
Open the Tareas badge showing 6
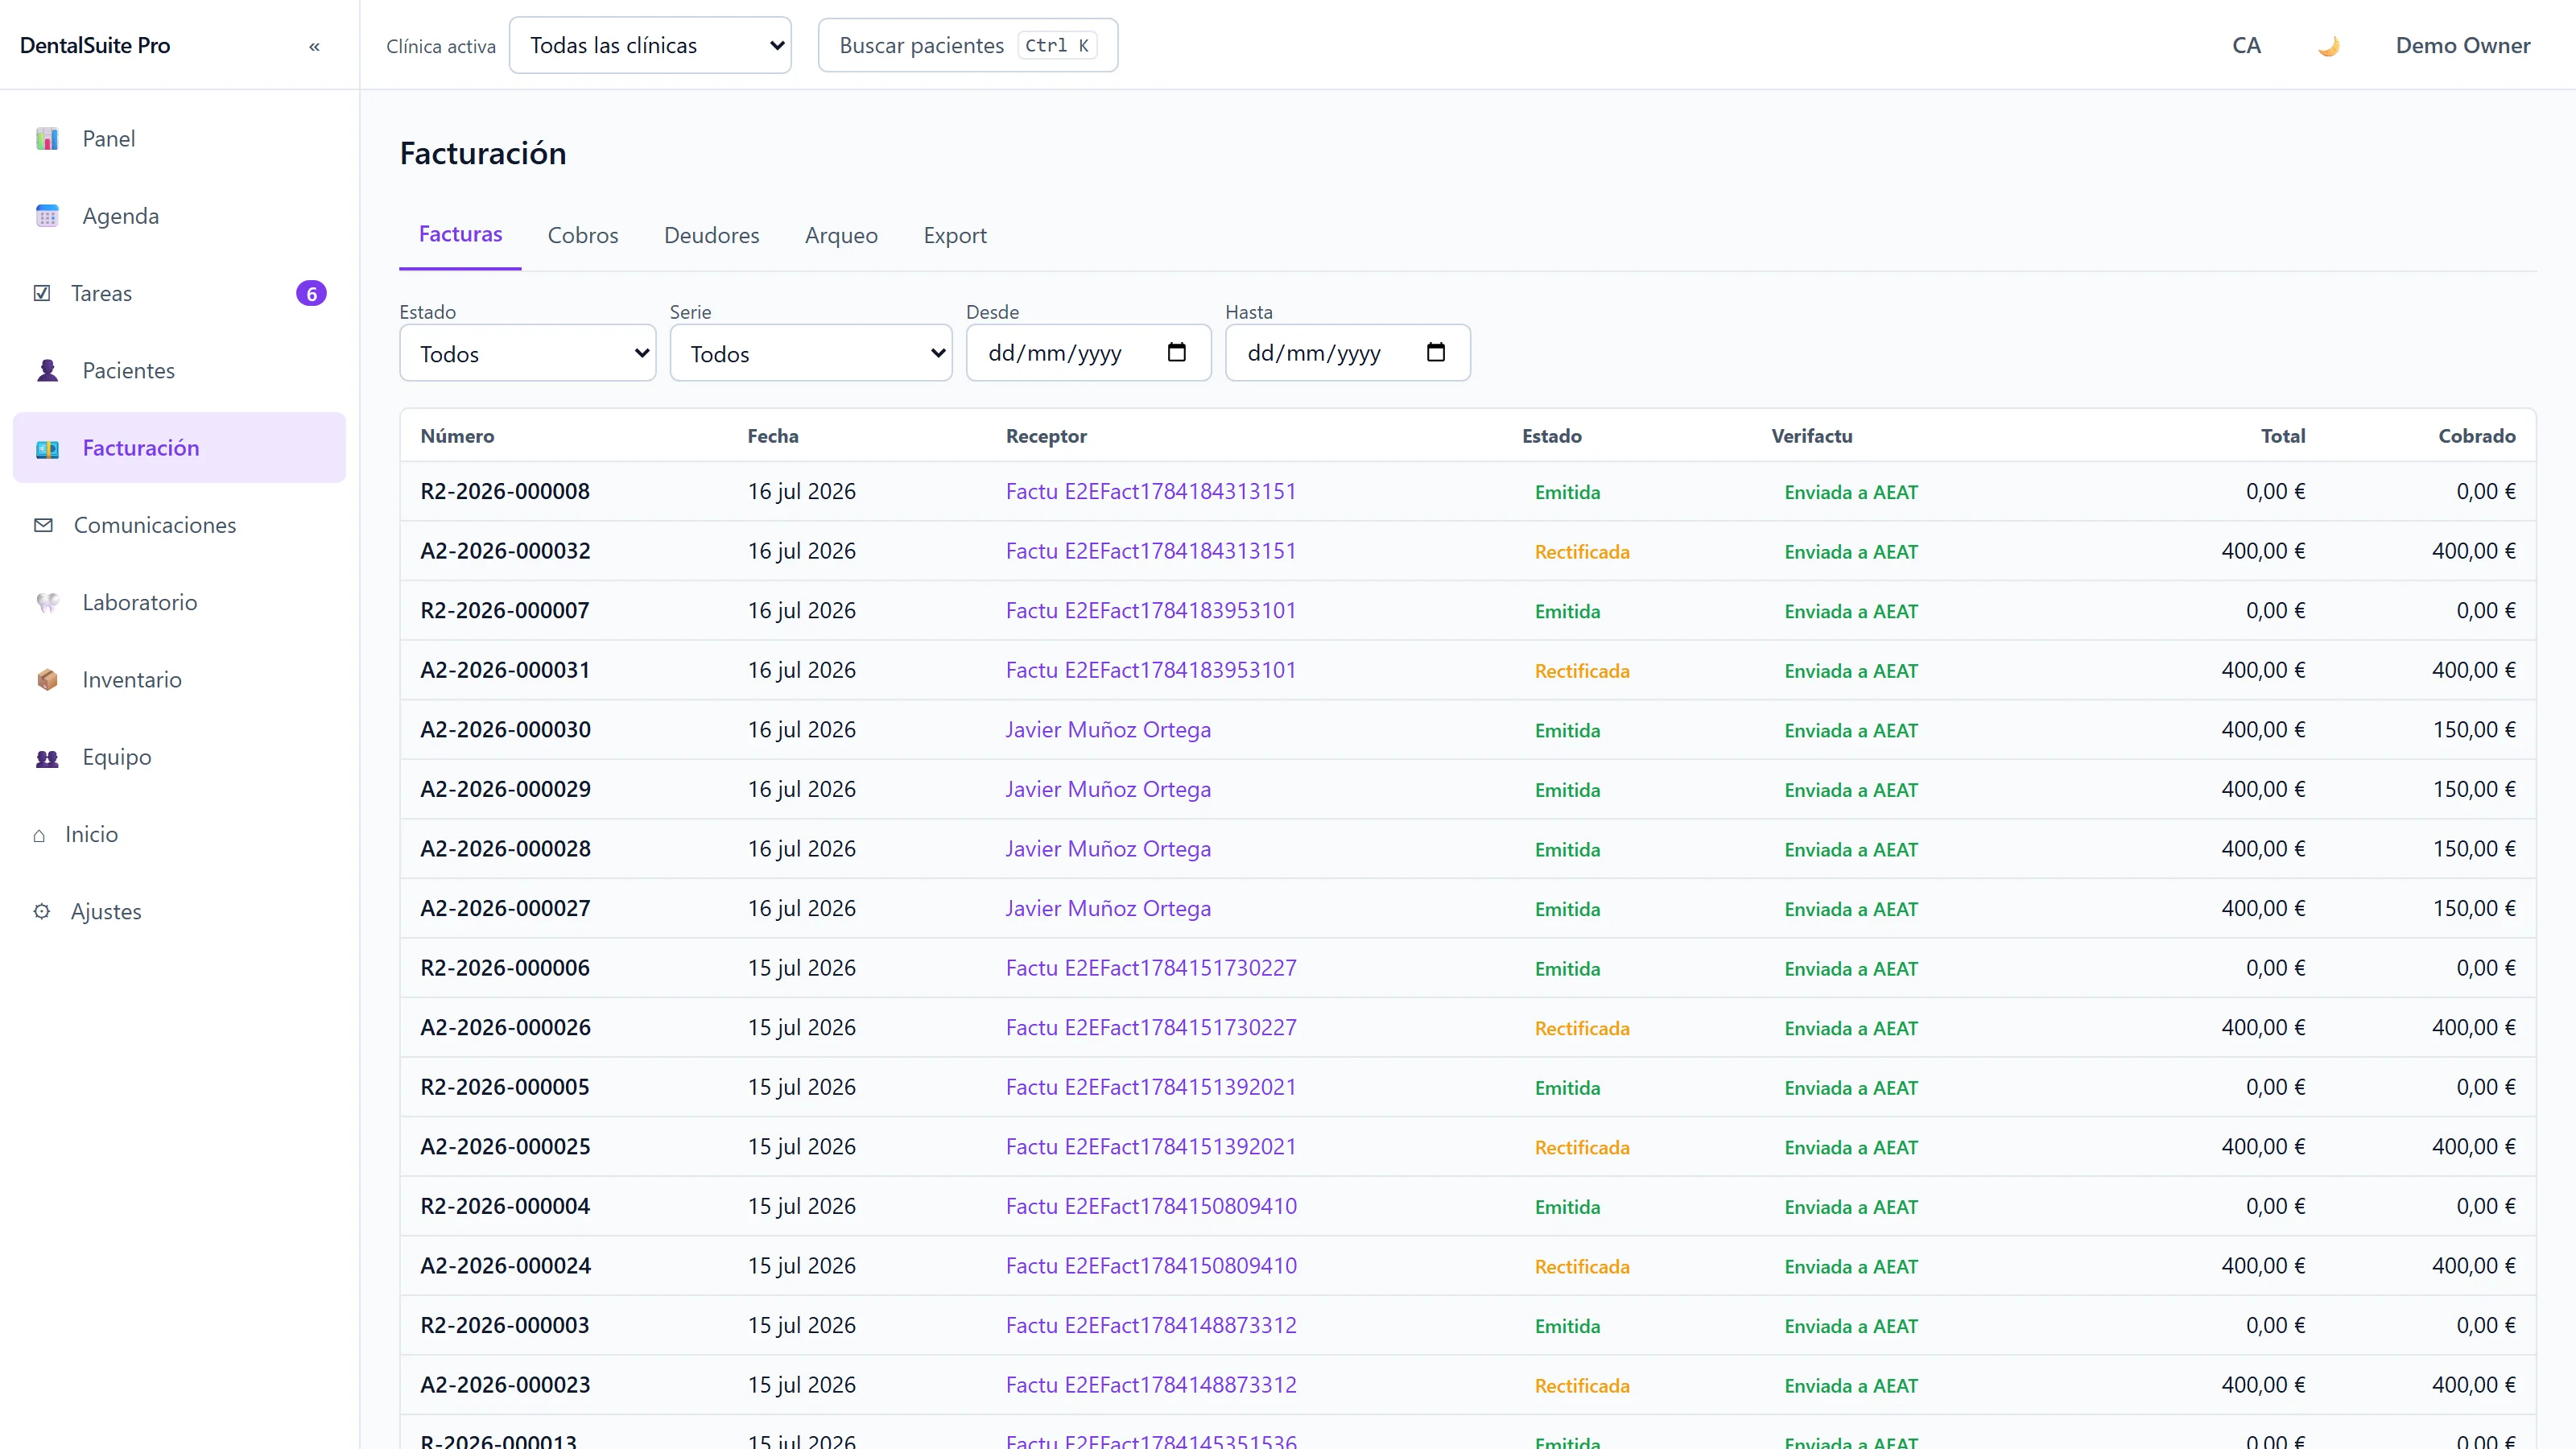pos(311,294)
